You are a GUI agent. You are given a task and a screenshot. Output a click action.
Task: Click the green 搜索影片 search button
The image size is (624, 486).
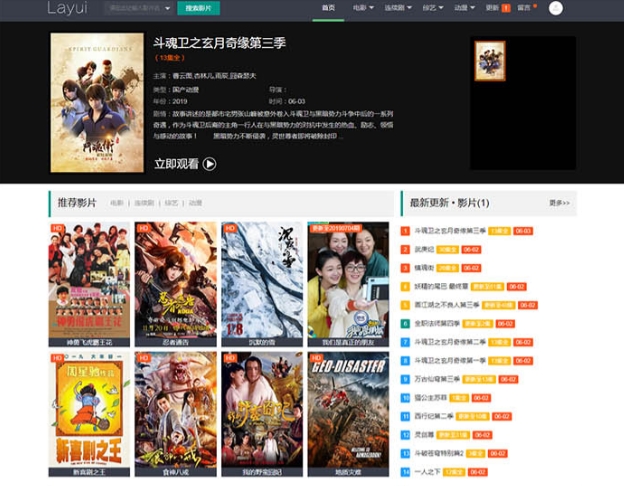click(198, 8)
